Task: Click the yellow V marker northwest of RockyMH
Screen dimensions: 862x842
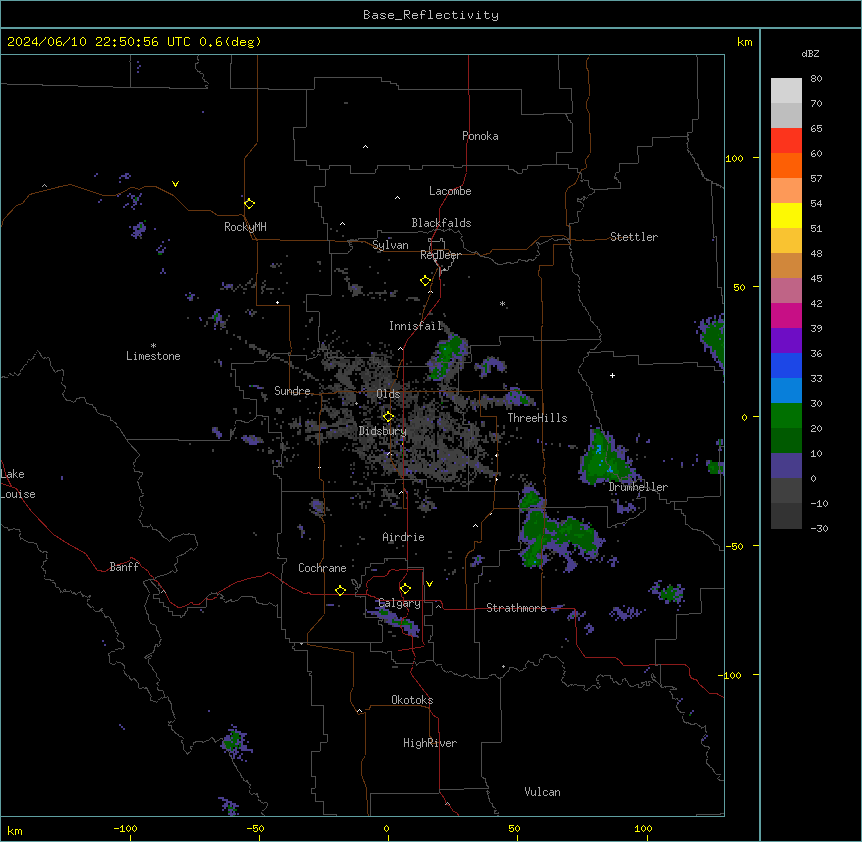Action: point(175,184)
